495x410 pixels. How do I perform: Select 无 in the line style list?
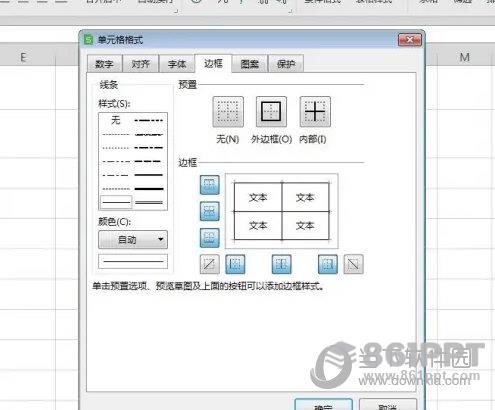click(x=116, y=120)
